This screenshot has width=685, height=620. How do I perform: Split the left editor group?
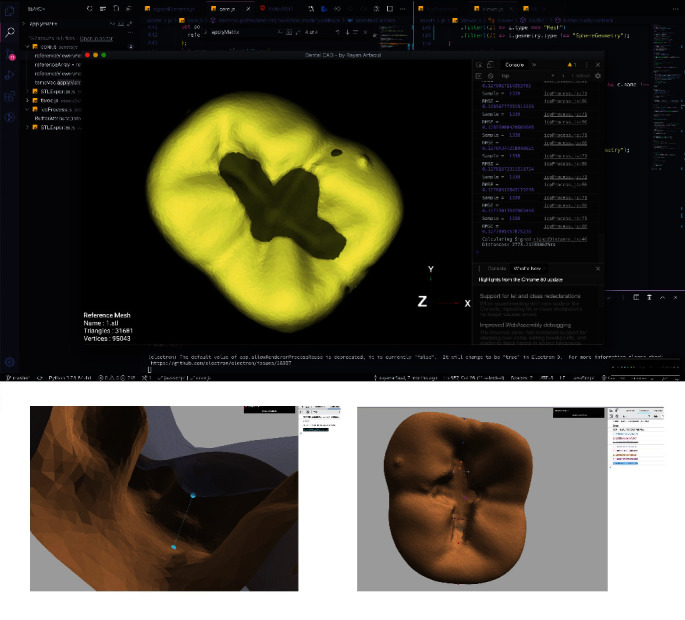point(390,9)
